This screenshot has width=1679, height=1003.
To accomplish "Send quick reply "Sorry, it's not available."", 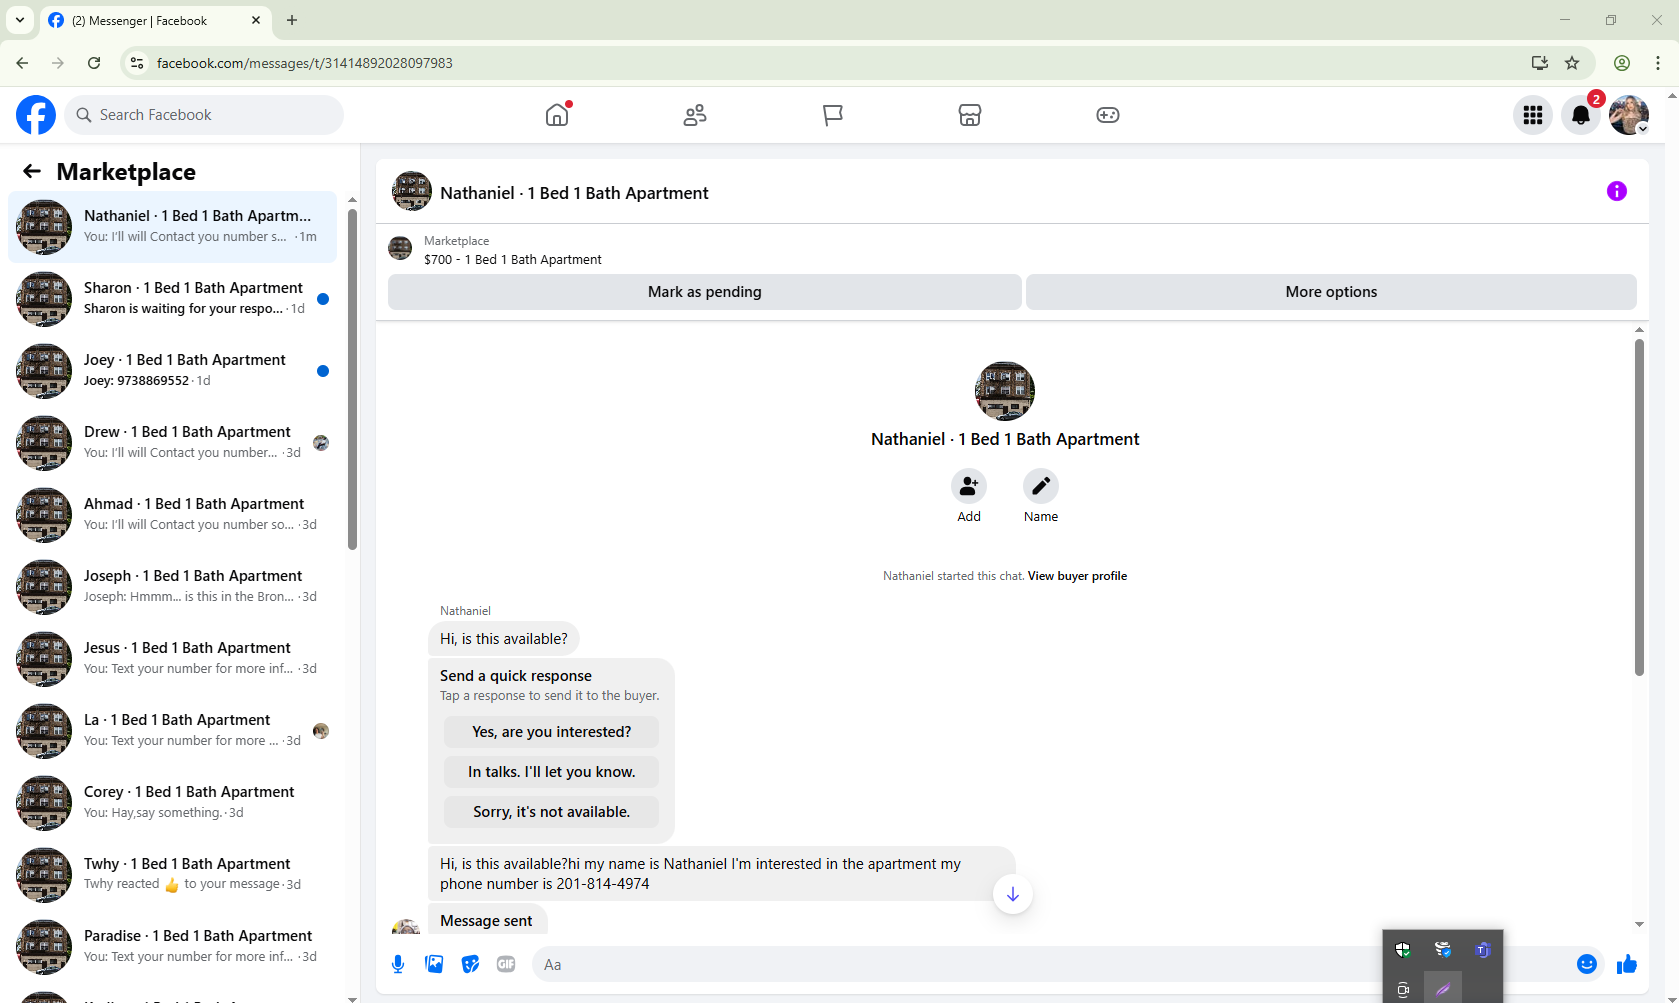I will coord(551,812).
